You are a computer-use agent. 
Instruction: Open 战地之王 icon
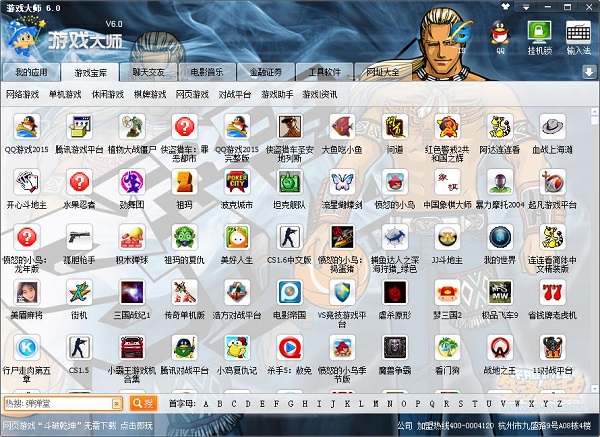[x=500, y=347]
